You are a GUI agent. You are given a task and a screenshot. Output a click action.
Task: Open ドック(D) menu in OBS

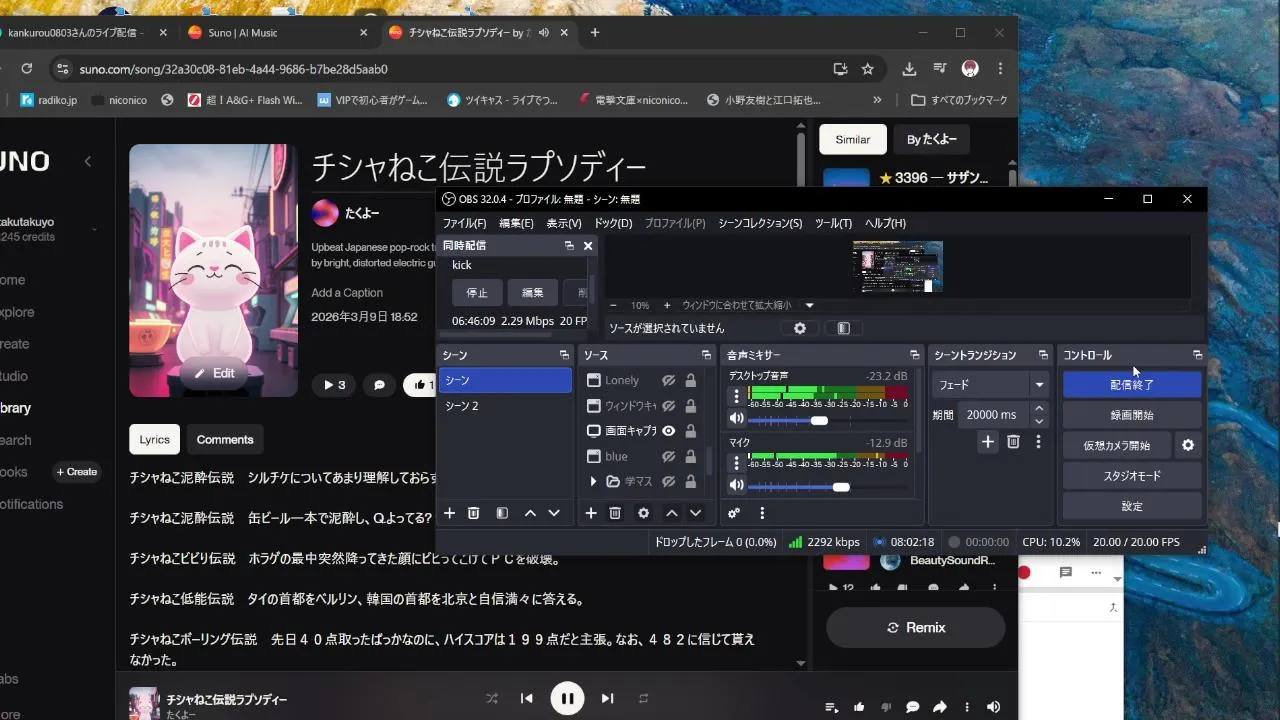coord(613,223)
